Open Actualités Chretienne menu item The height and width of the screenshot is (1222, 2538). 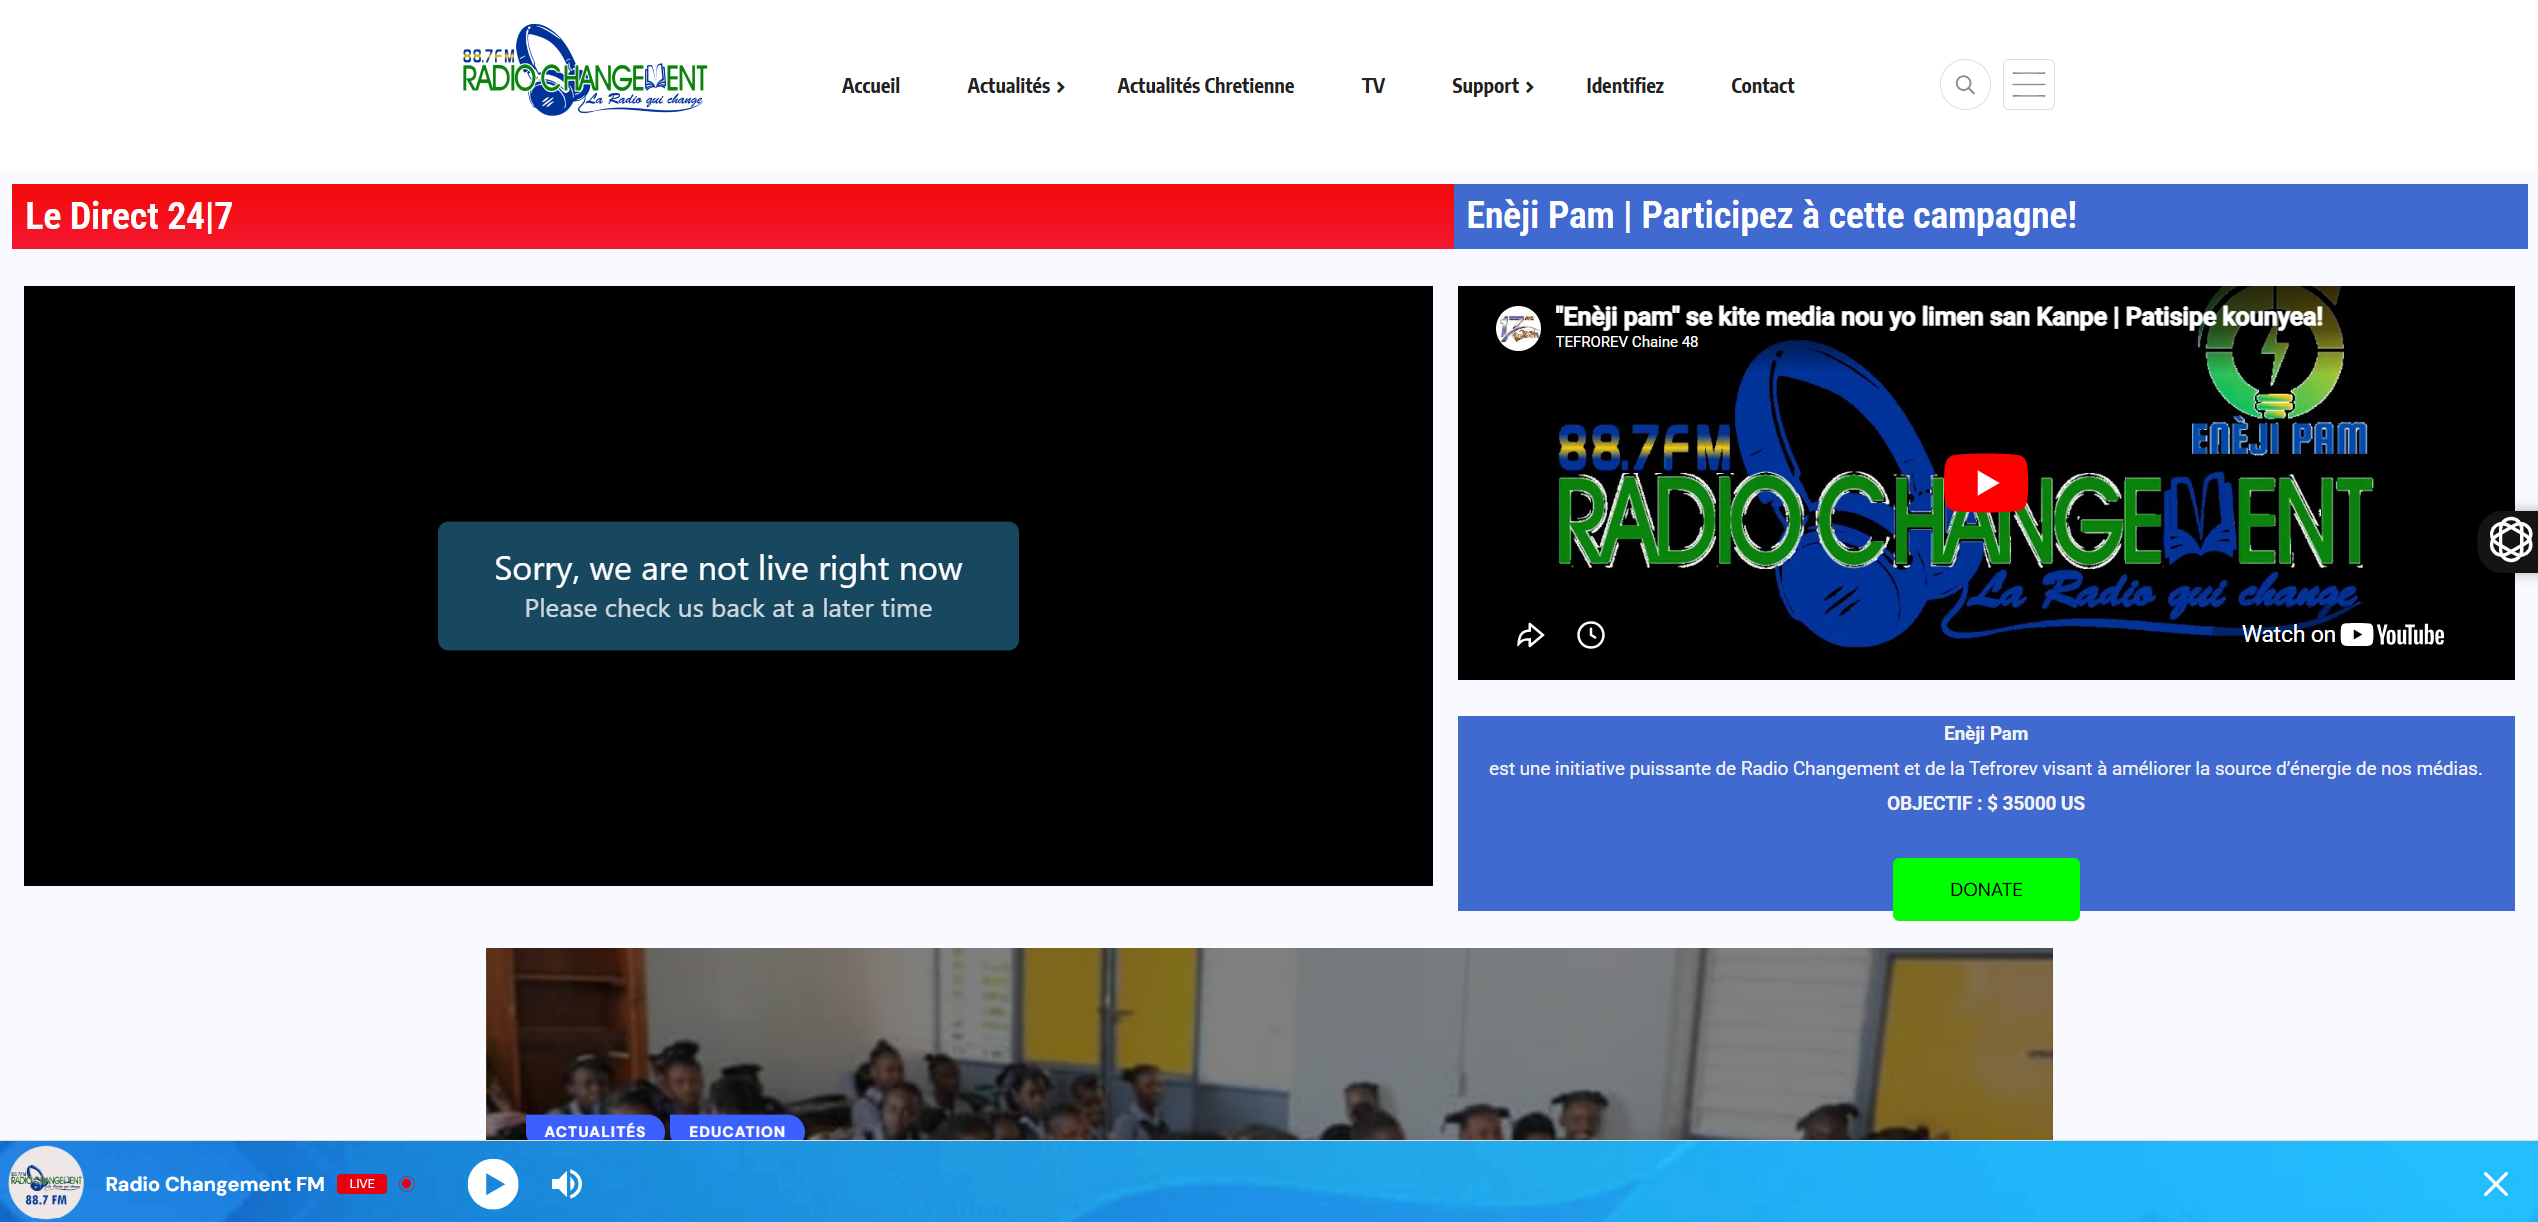1205,86
